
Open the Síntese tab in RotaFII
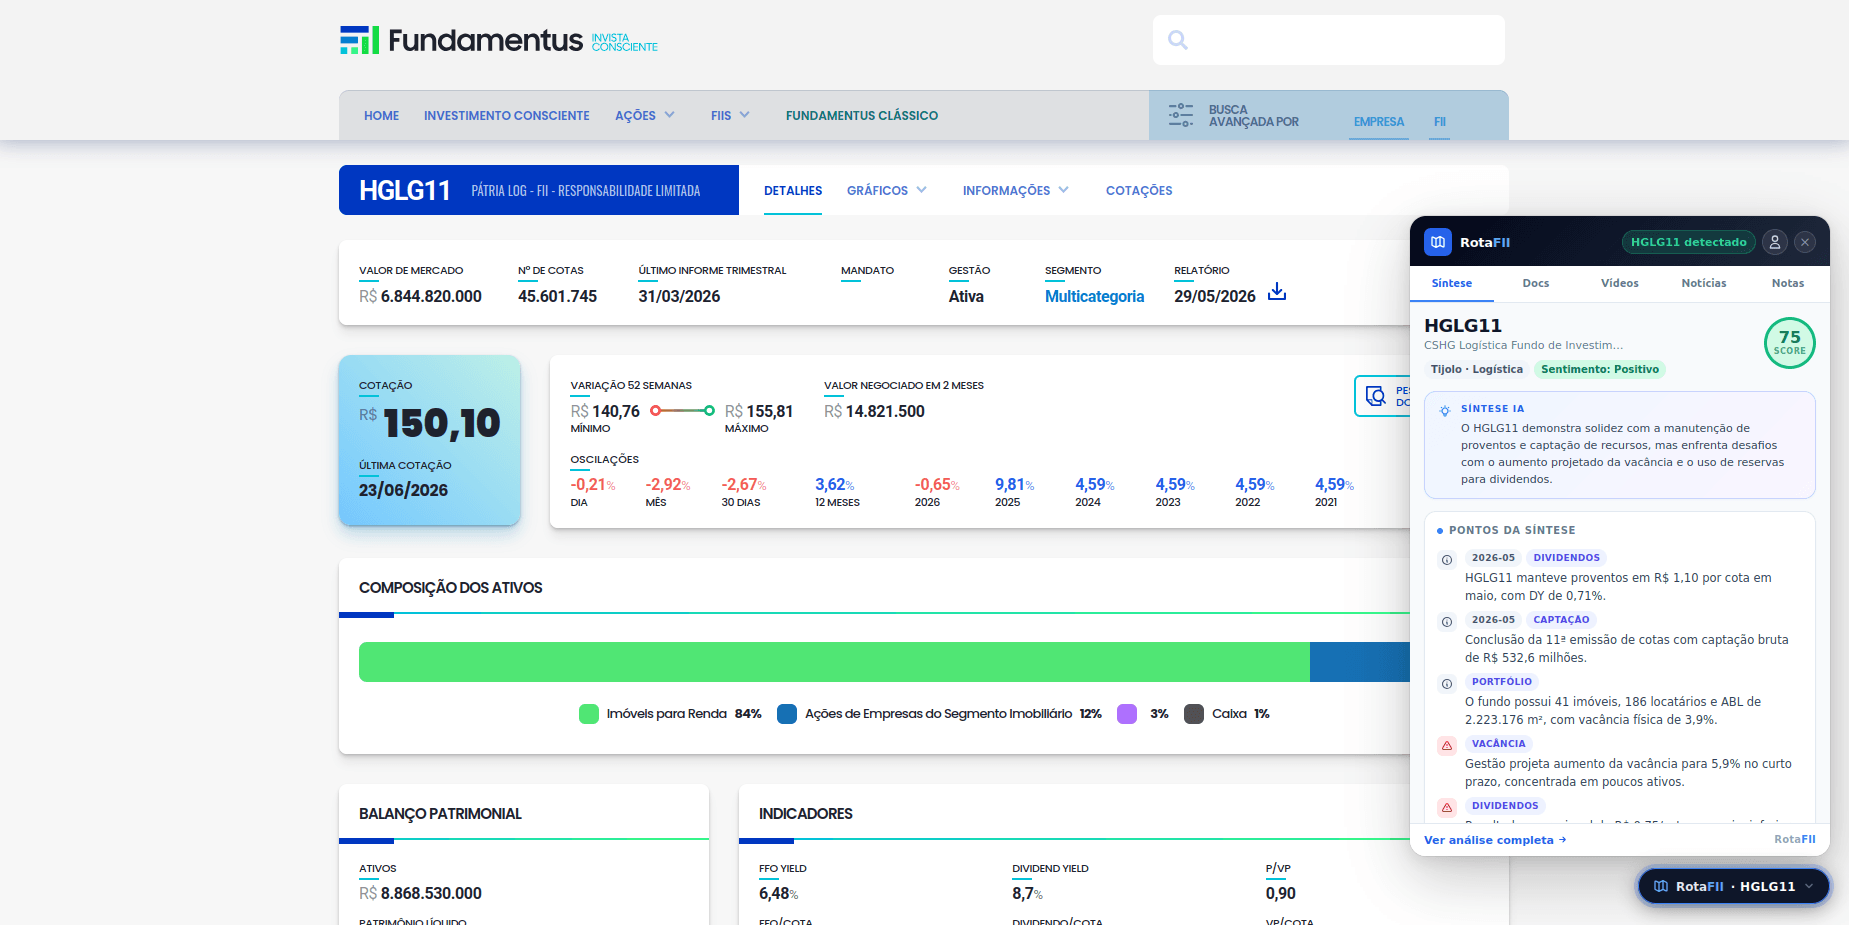pos(1452,283)
